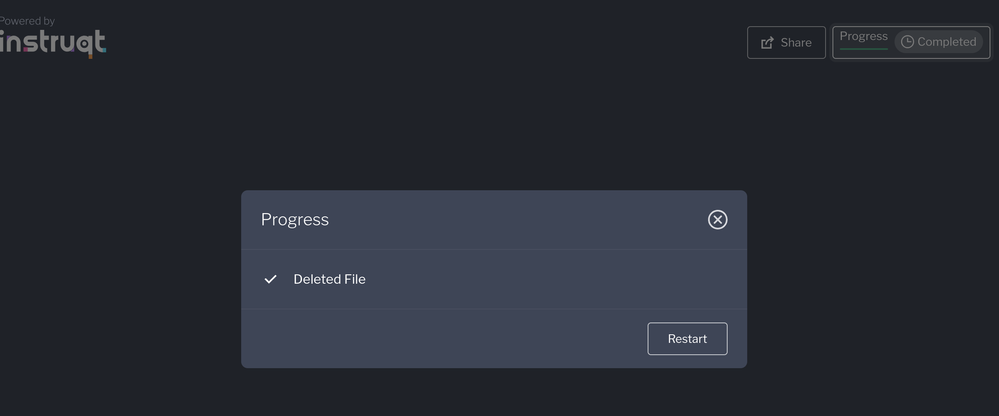Image resolution: width=999 pixels, height=416 pixels.
Task: Click the green progress bar under Progress
Action: tap(863, 48)
